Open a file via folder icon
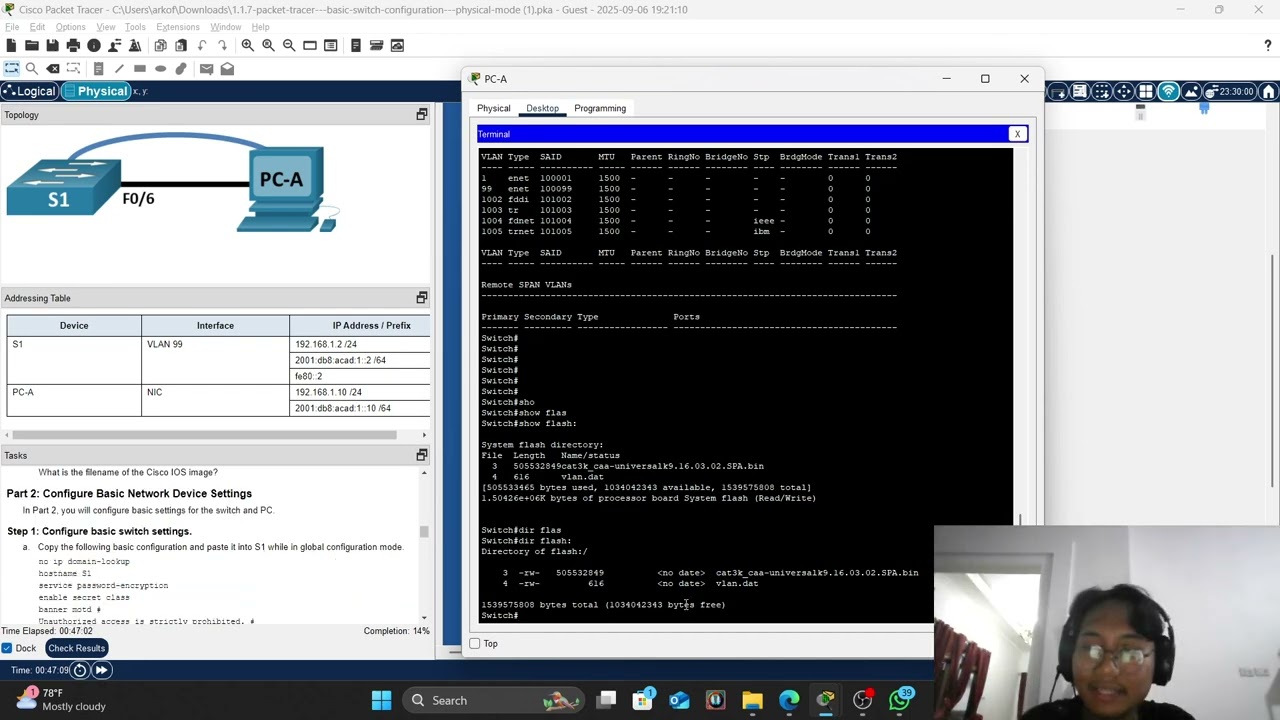 (x=32, y=45)
